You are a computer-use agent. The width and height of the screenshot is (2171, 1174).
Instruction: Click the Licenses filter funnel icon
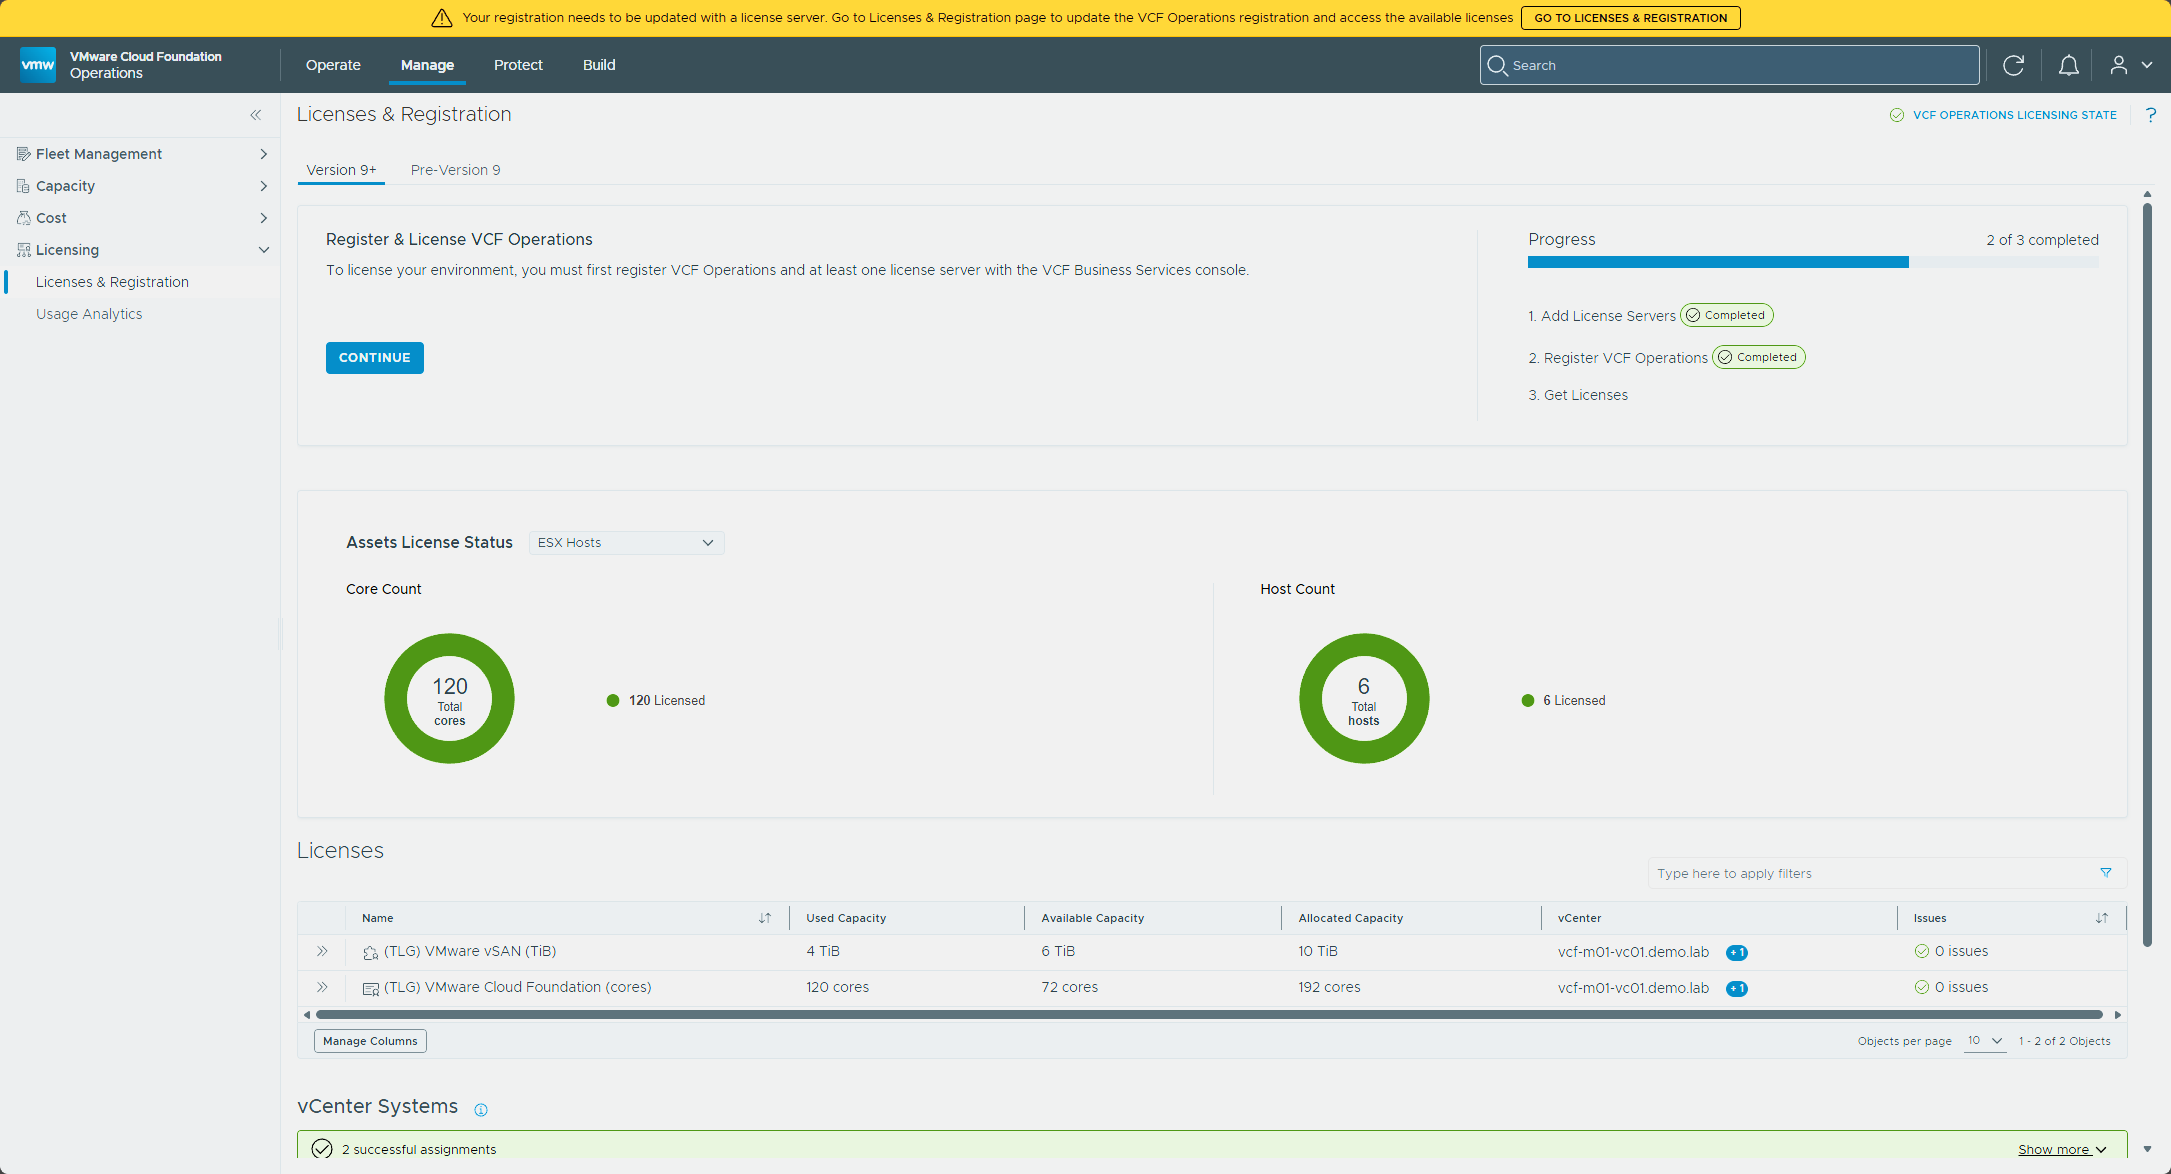pyautogui.click(x=2106, y=873)
